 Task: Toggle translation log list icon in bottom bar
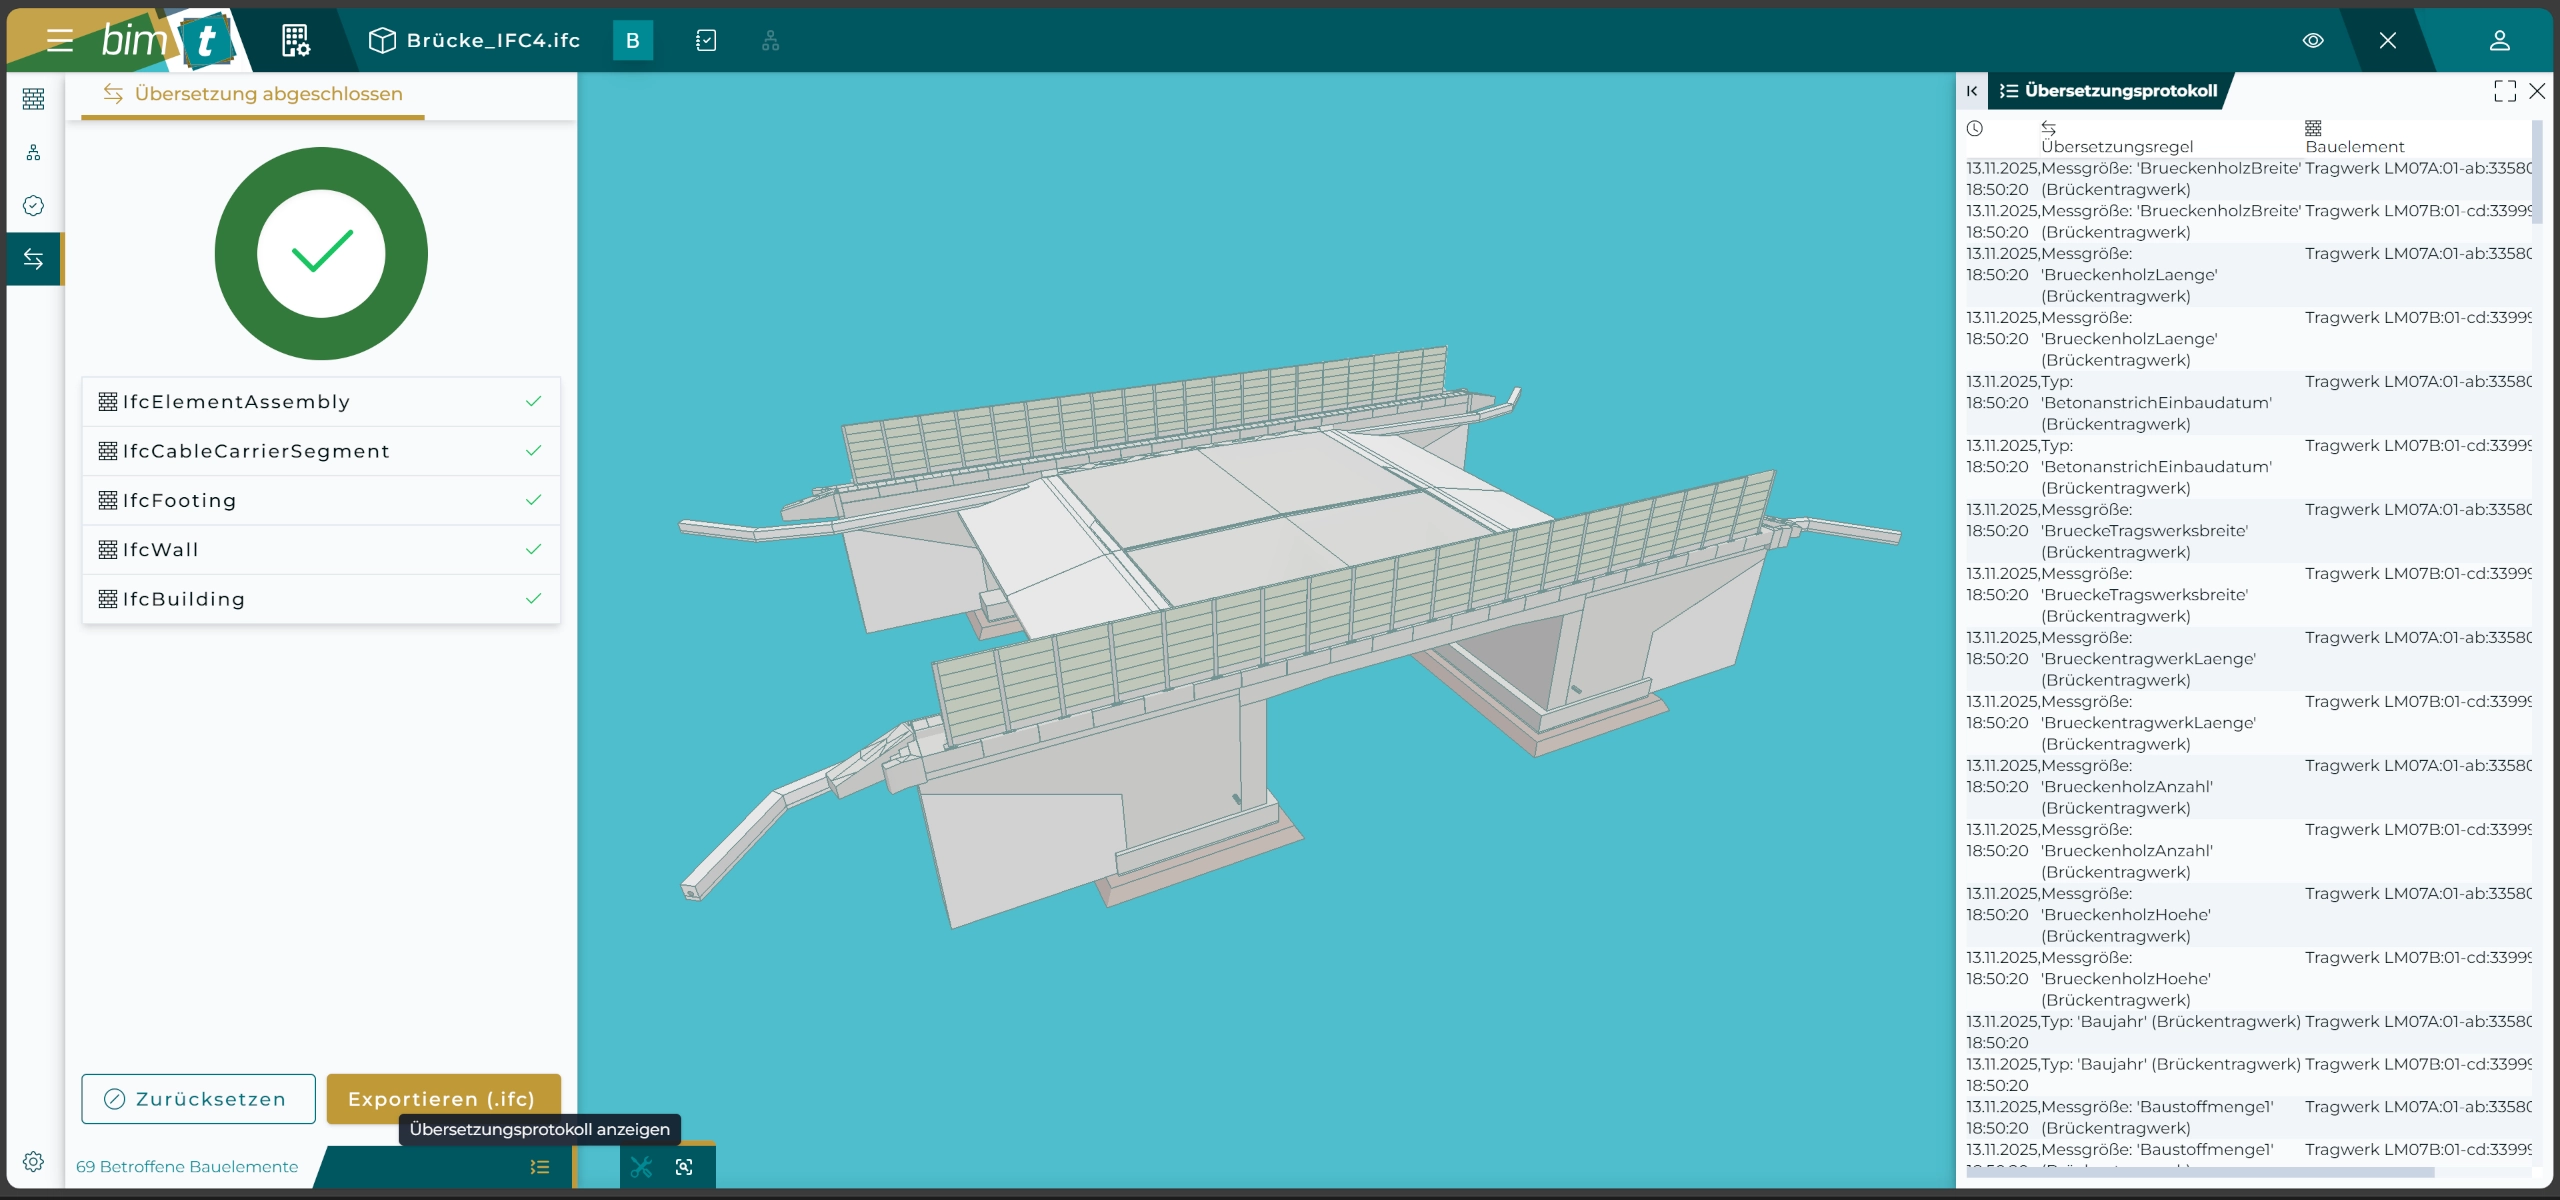pos(540,1167)
